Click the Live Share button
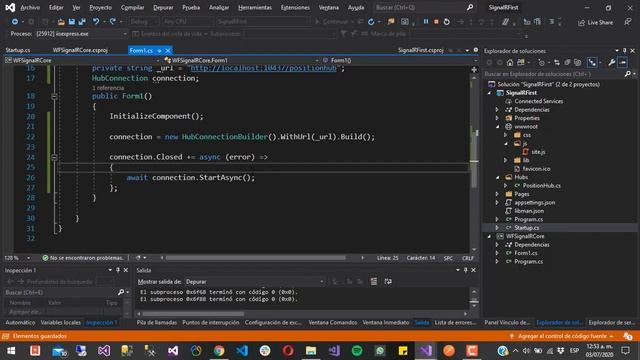The height and width of the screenshot is (360, 640). (596, 22)
